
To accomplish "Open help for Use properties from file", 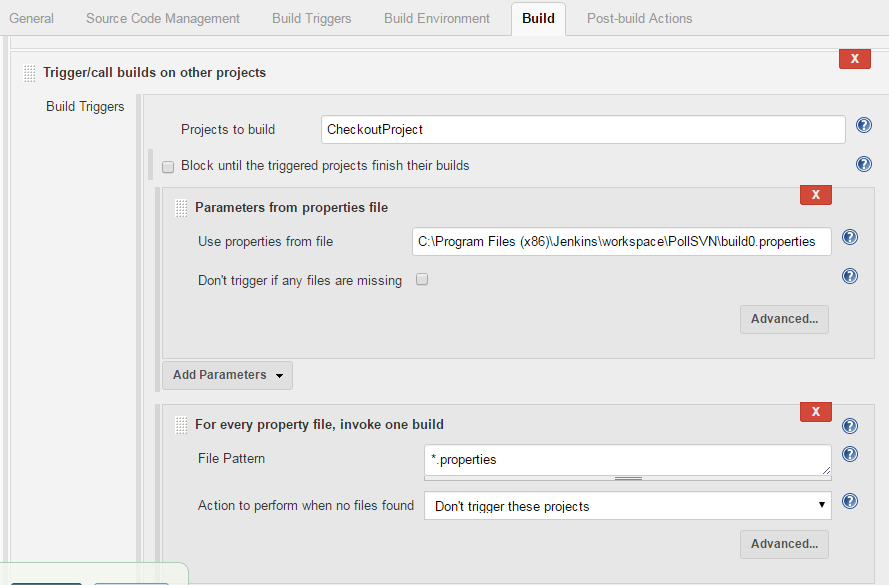I will (849, 237).
